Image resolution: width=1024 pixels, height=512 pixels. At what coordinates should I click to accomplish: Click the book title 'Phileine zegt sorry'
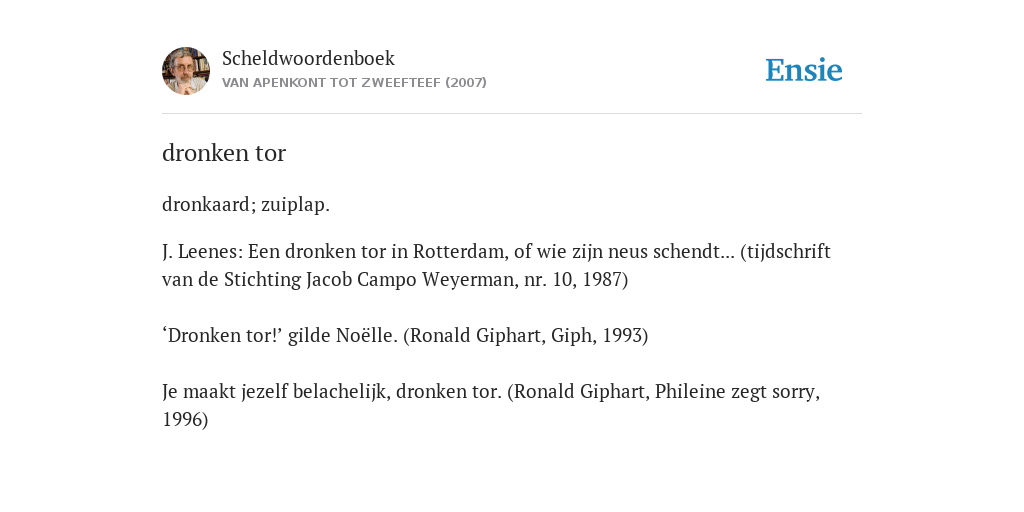735,392
